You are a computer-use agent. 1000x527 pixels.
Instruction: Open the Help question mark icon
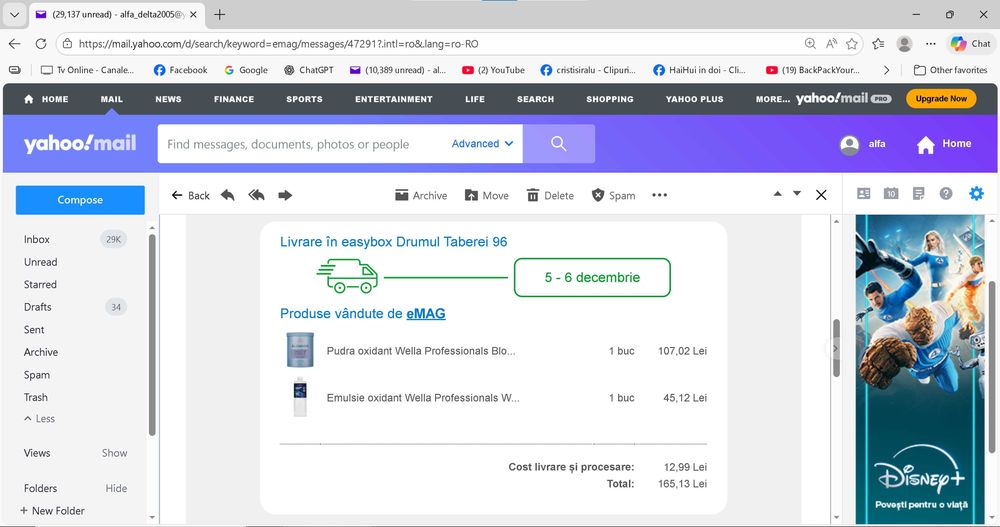point(946,193)
